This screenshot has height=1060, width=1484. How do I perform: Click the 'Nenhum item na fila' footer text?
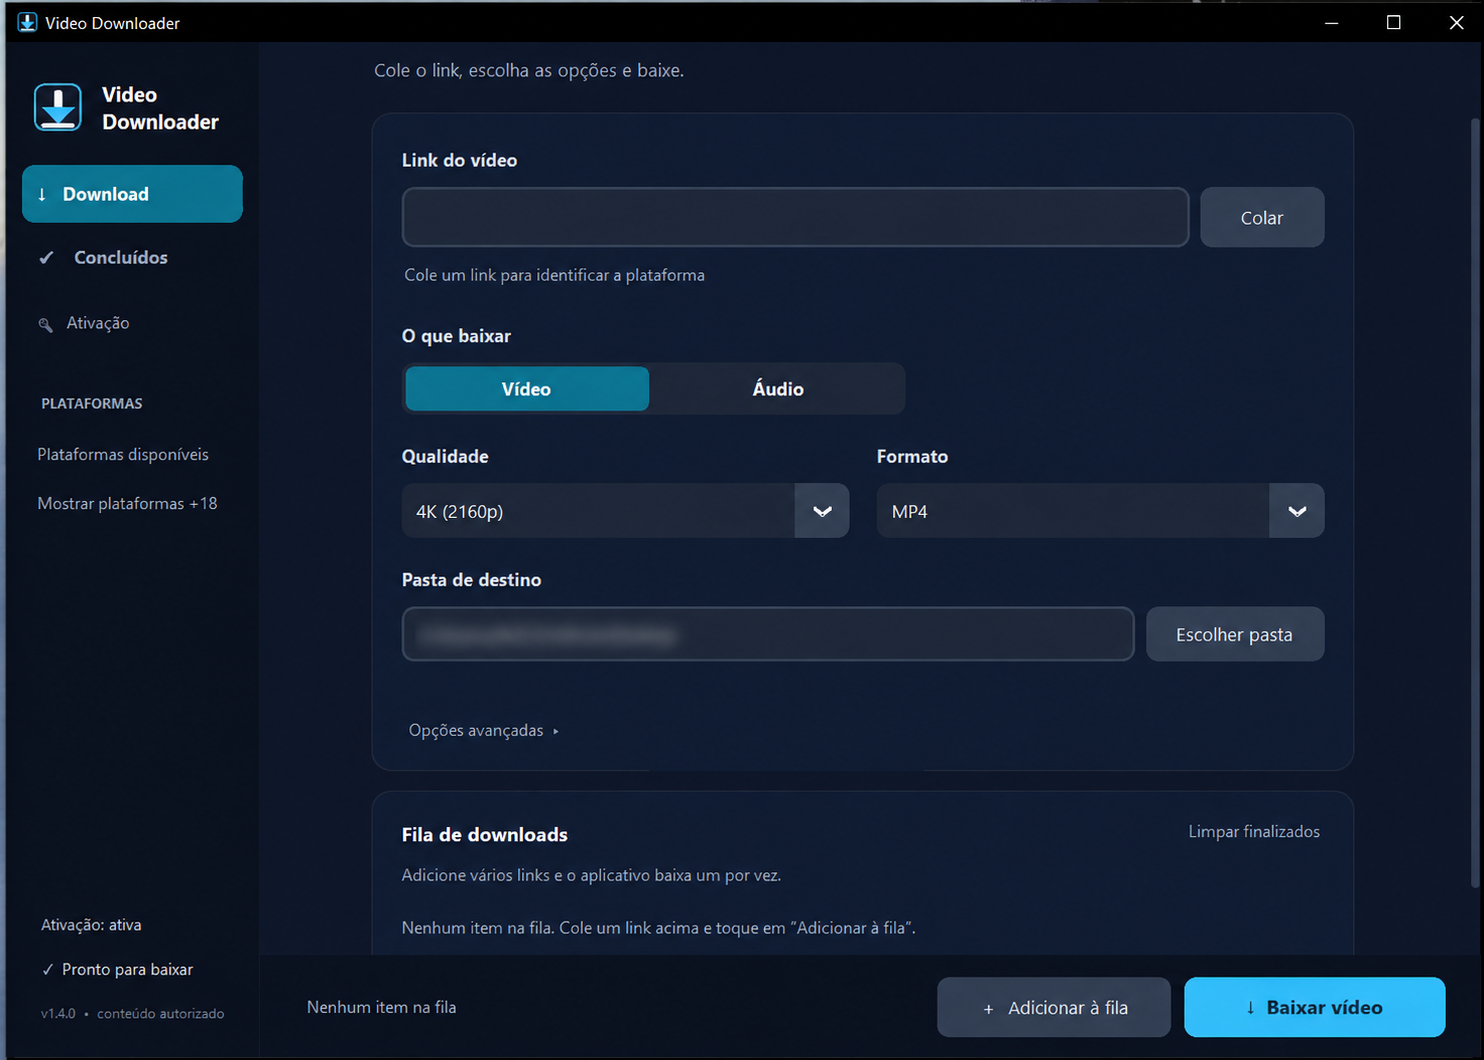(x=382, y=1007)
